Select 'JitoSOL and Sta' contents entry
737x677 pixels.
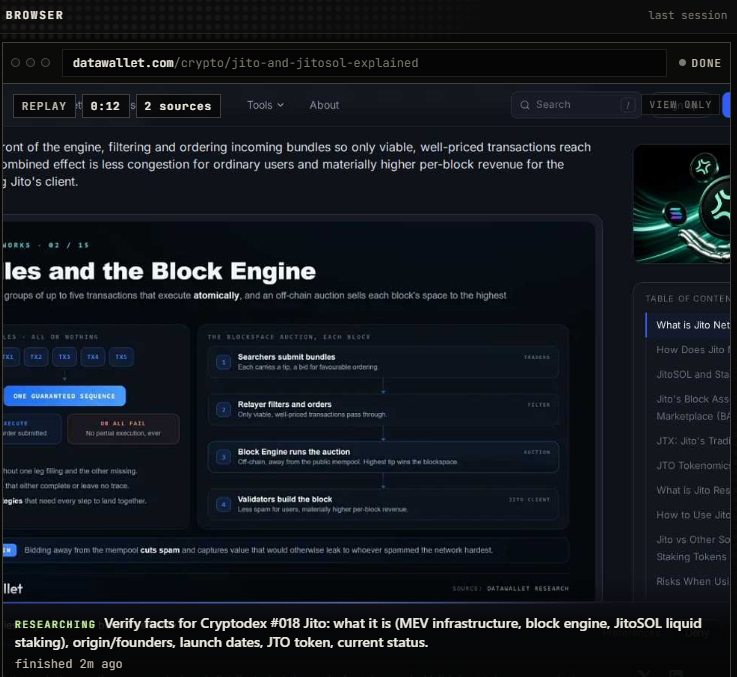coord(693,374)
